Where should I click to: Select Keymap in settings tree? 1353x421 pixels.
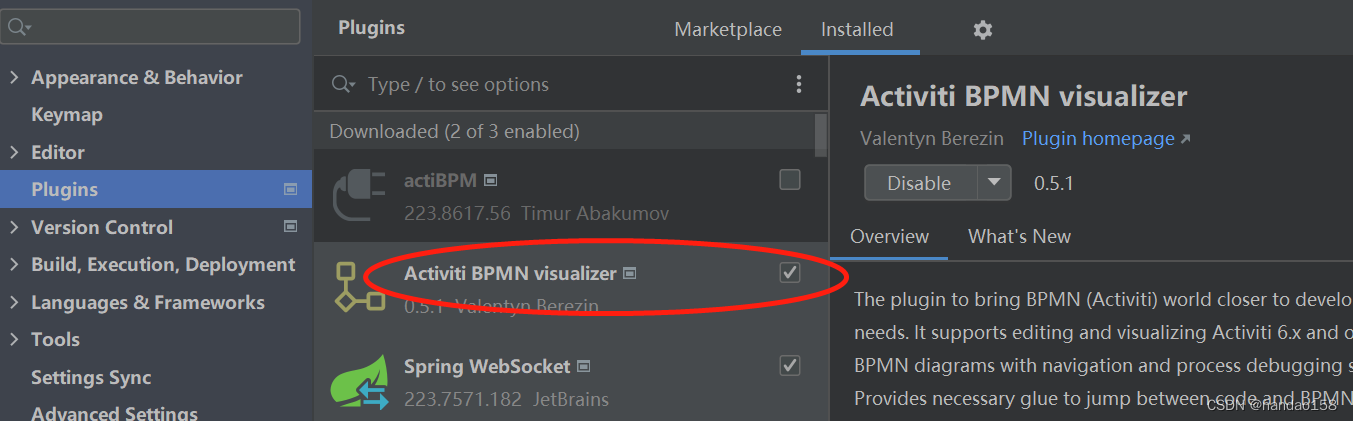coord(67,114)
